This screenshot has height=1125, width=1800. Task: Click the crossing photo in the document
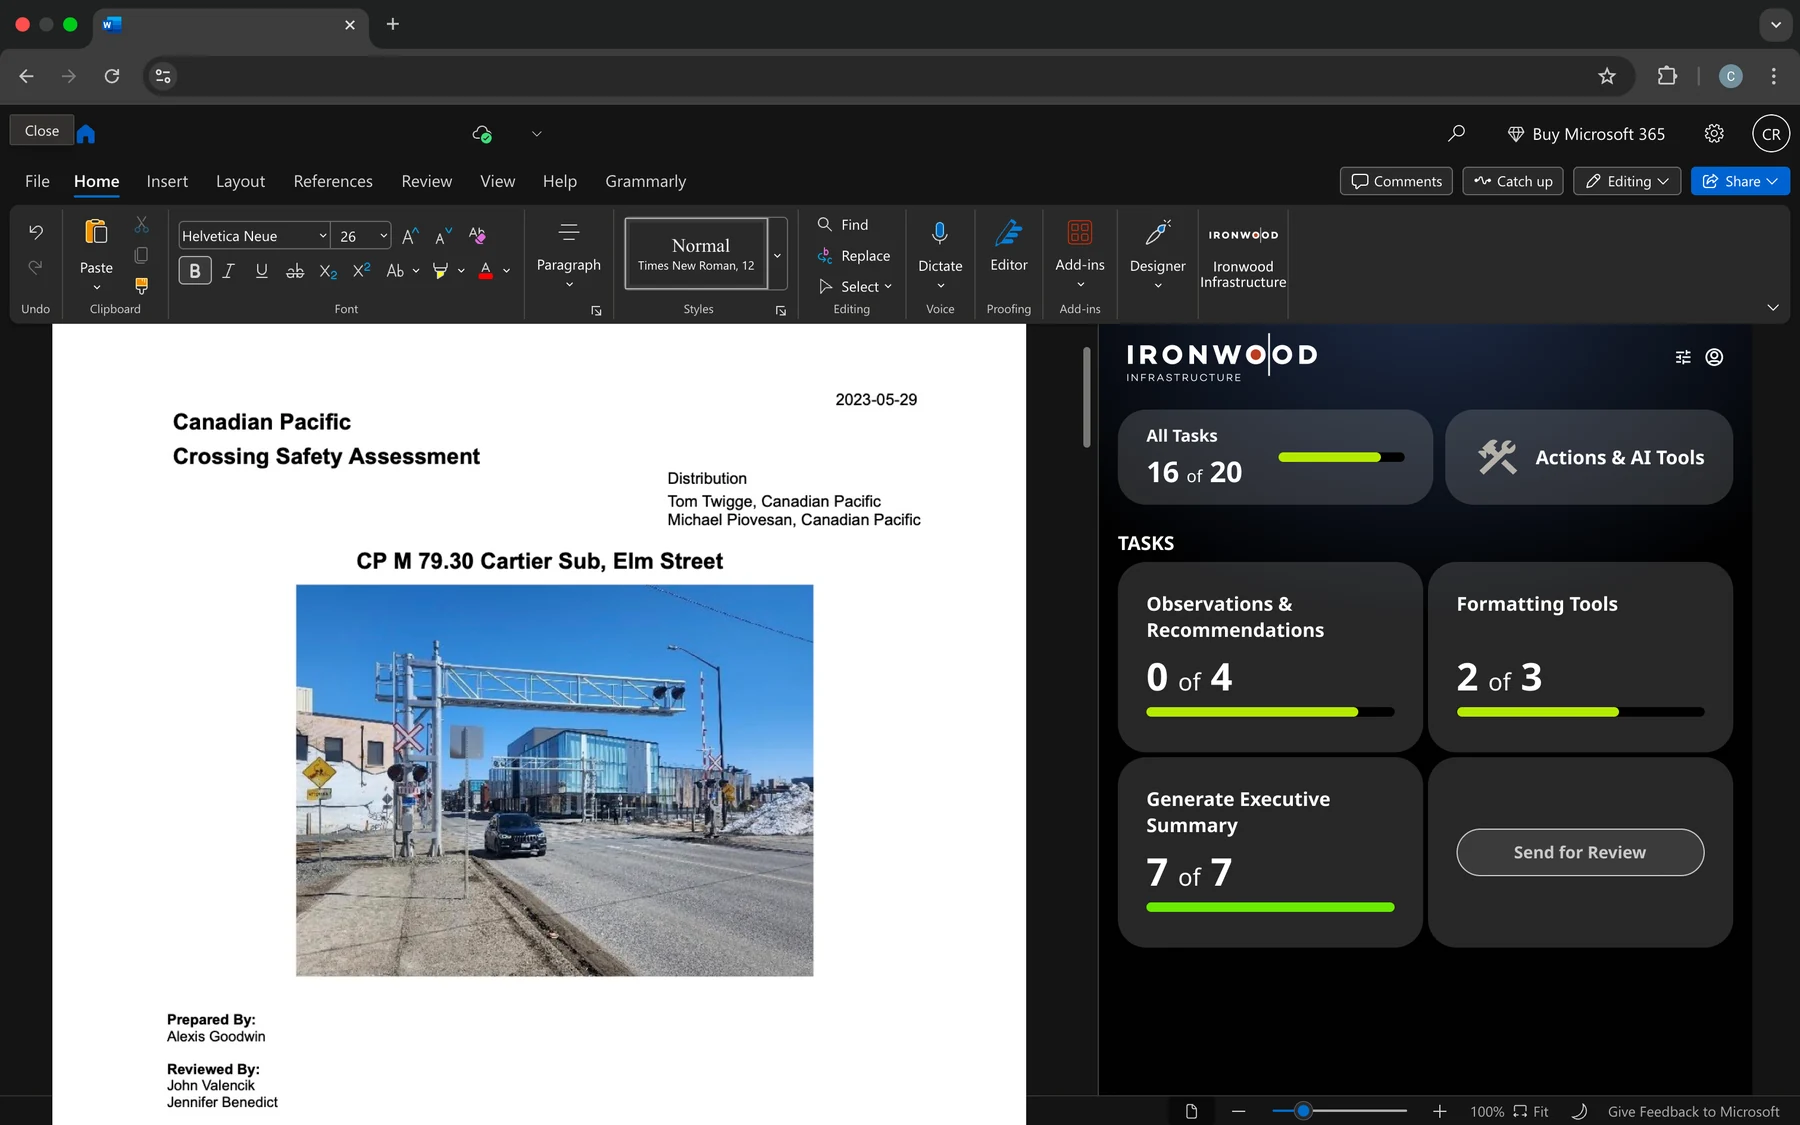[555, 780]
